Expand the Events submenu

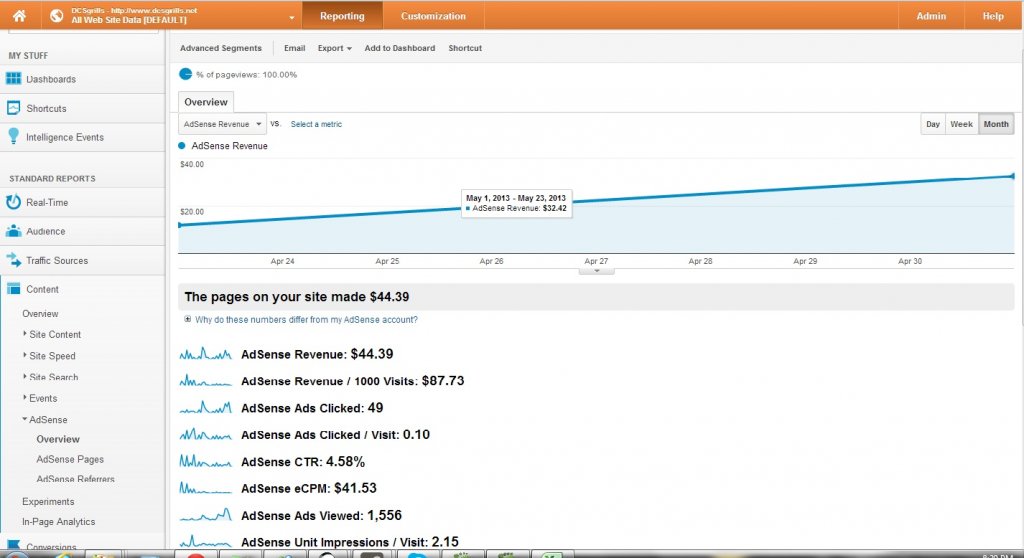click(x=40, y=398)
